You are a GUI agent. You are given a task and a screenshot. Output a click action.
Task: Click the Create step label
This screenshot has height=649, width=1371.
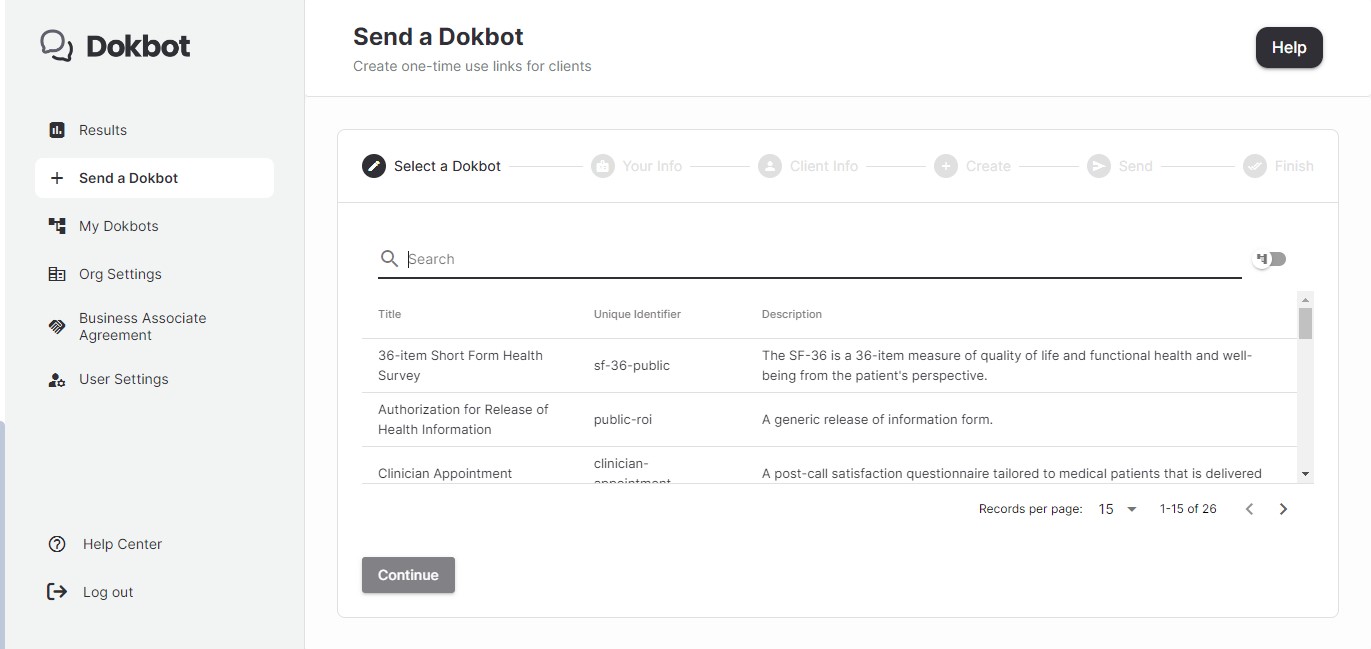click(988, 166)
